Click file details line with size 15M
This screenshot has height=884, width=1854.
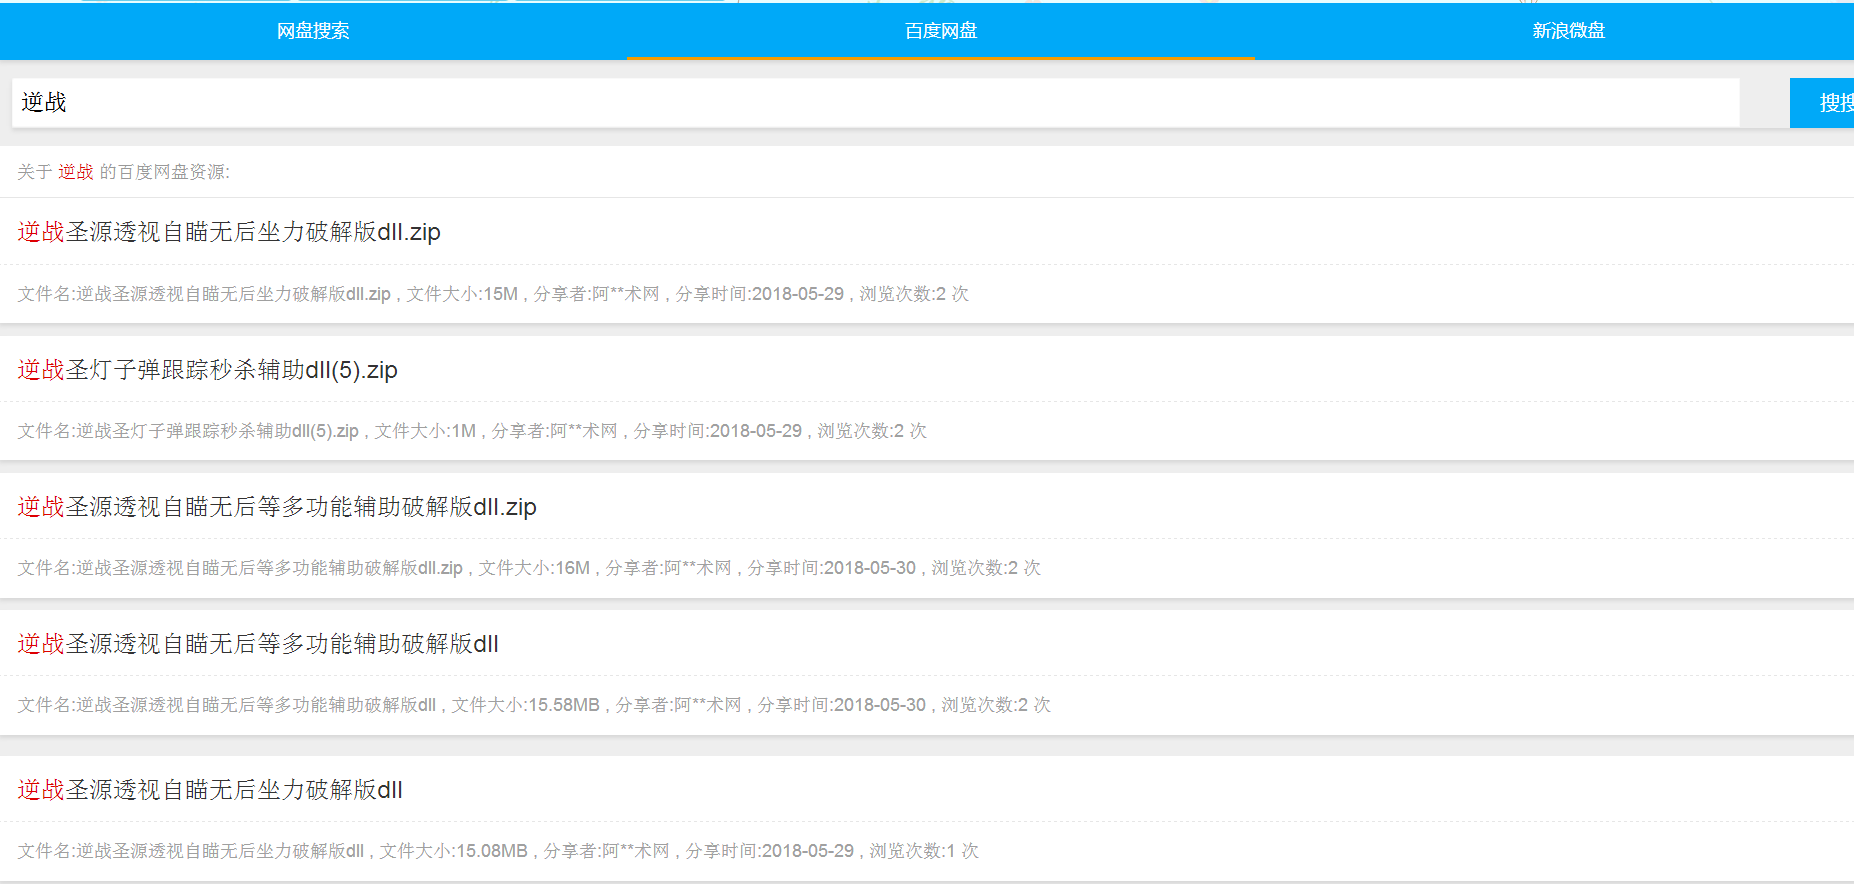(493, 294)
